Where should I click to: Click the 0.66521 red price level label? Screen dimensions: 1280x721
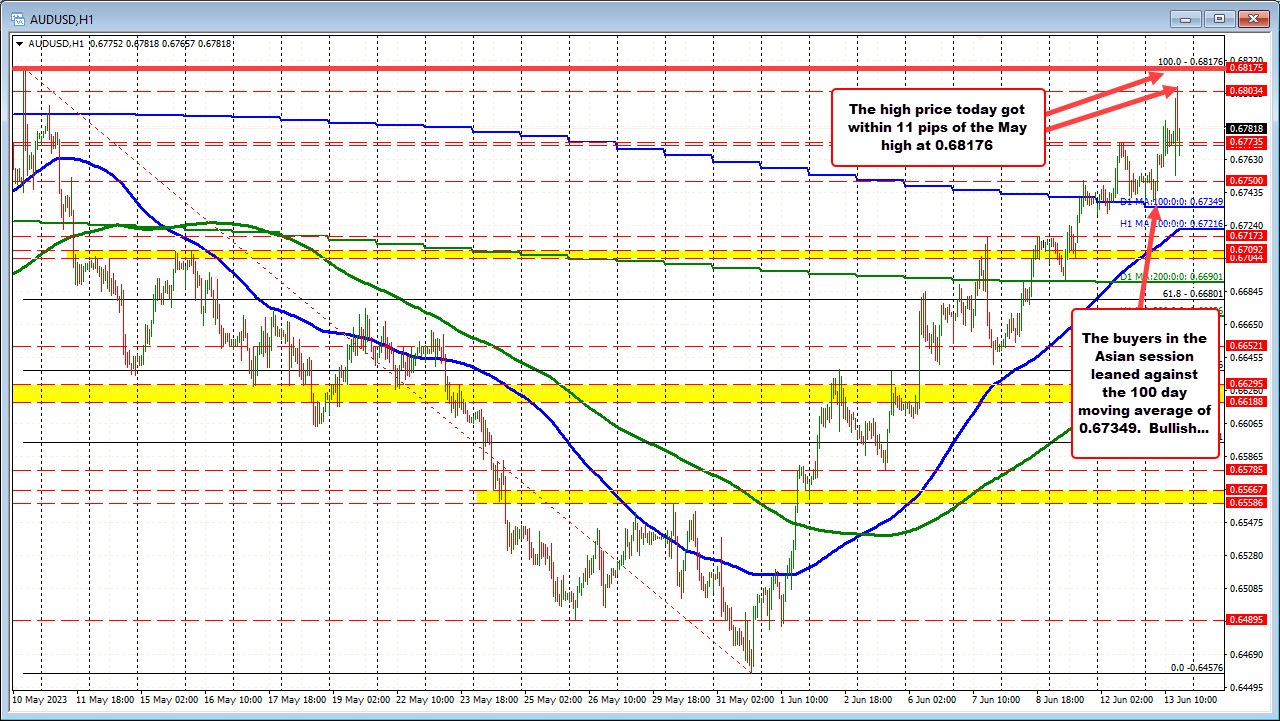point(1246,345)
